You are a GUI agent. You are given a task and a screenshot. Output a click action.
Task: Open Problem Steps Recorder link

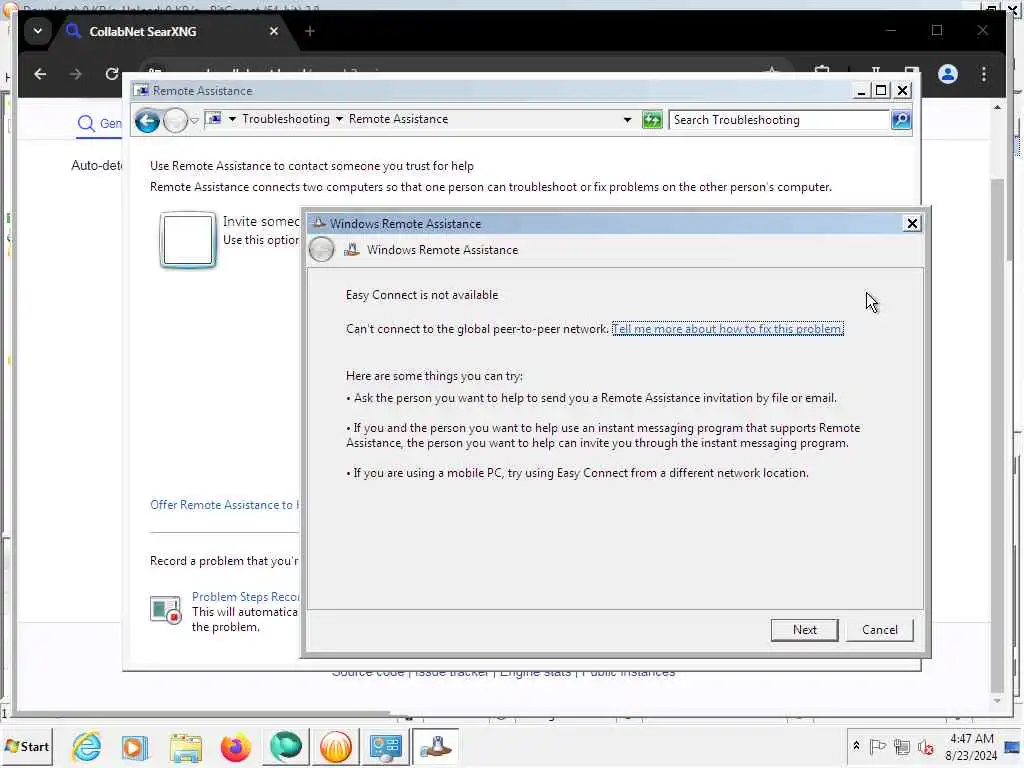pyautogui.click(x=245, y=597)
